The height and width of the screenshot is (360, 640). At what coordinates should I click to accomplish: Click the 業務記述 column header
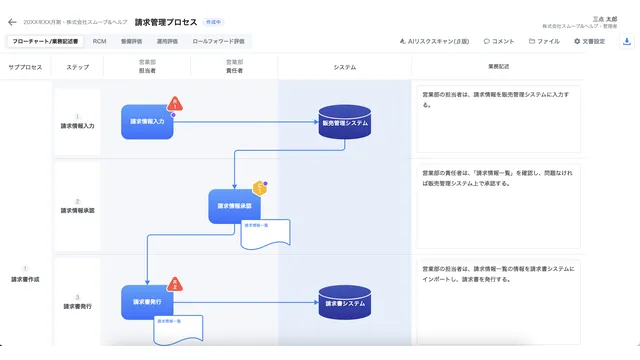(498, 66)
